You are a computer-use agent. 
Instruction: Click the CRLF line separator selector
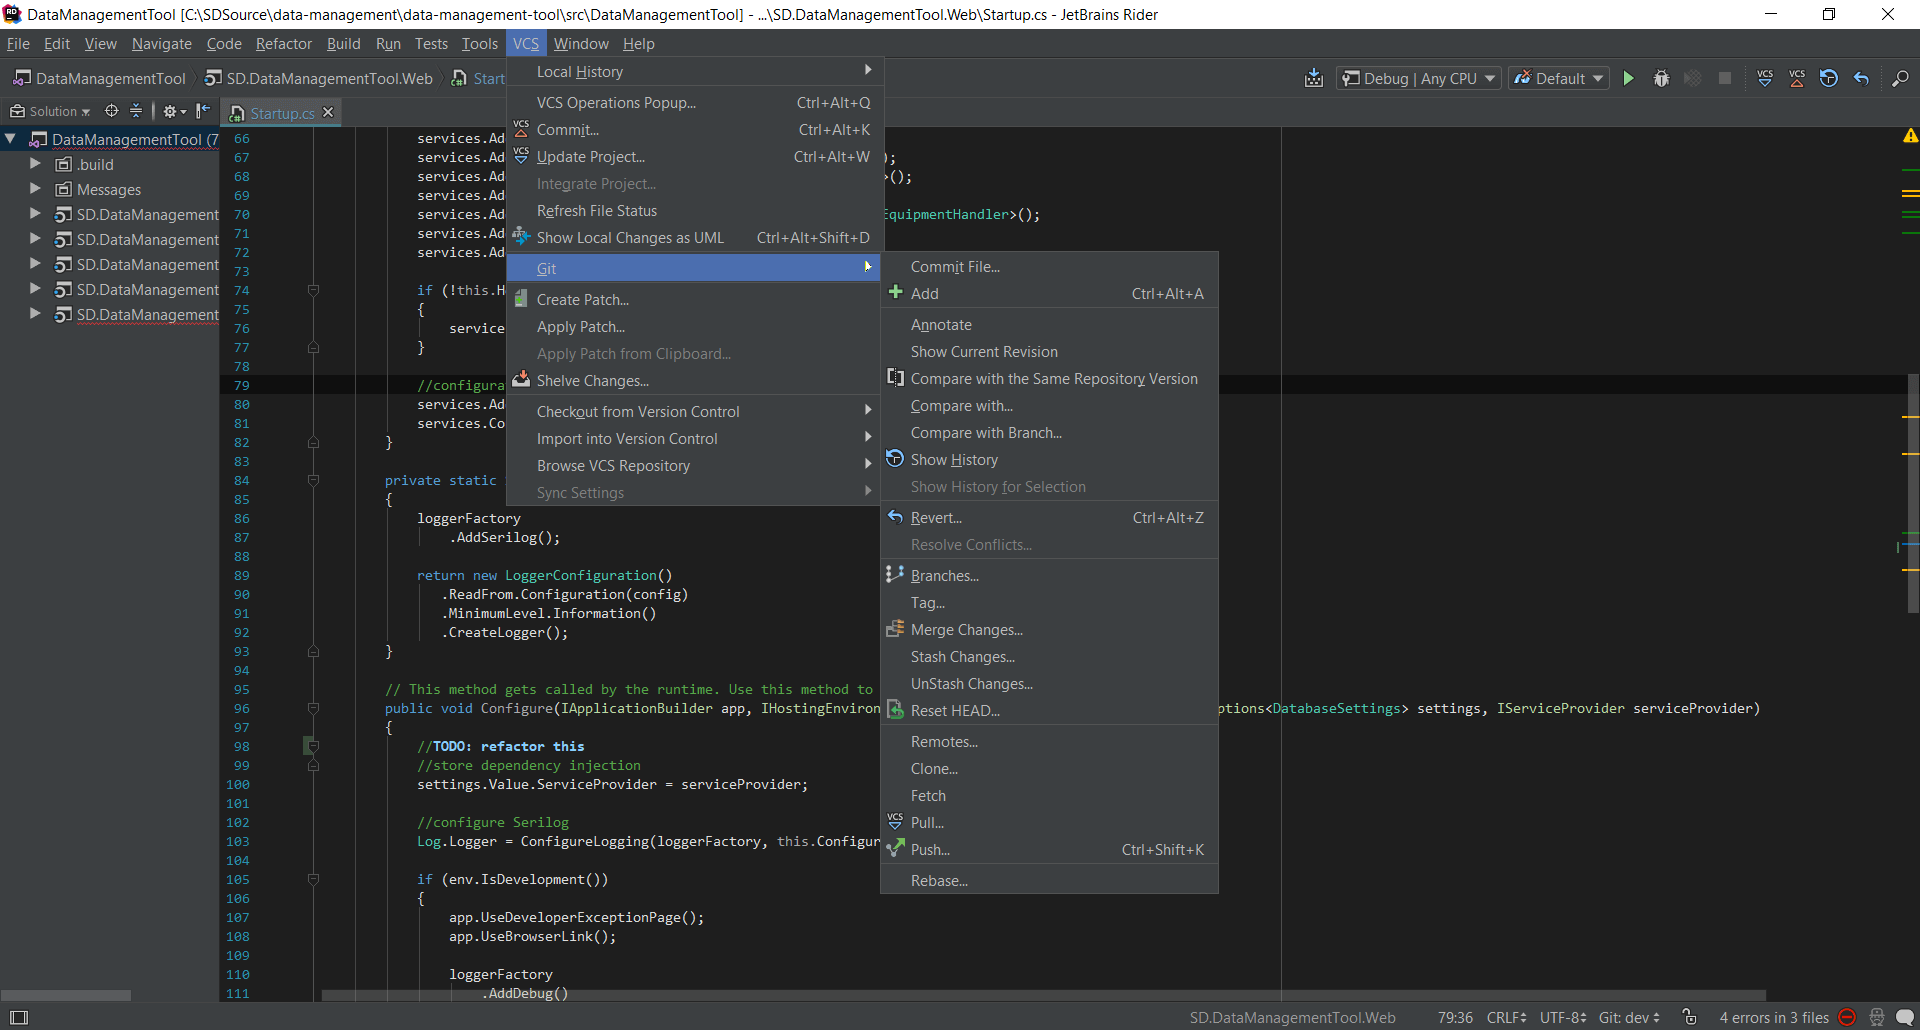[x=1506, y=1017]
